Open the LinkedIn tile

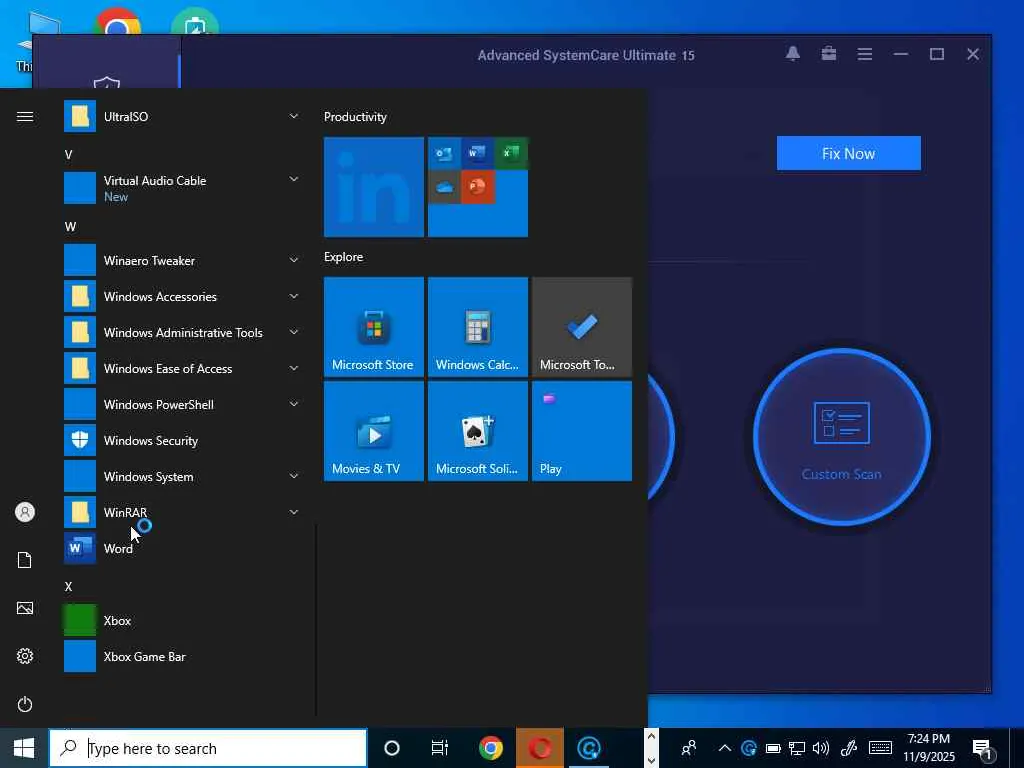pos(374,187)
